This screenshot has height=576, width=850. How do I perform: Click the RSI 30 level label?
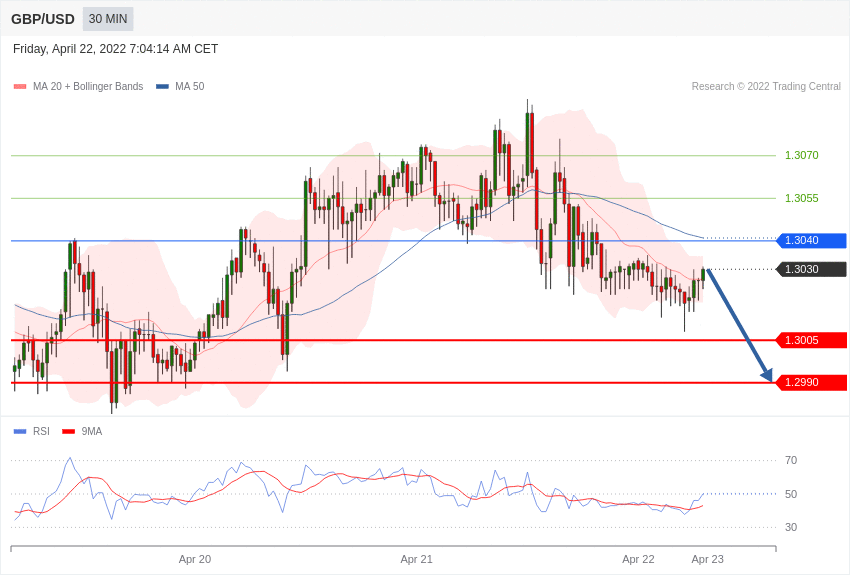click(x=791, y=527)
